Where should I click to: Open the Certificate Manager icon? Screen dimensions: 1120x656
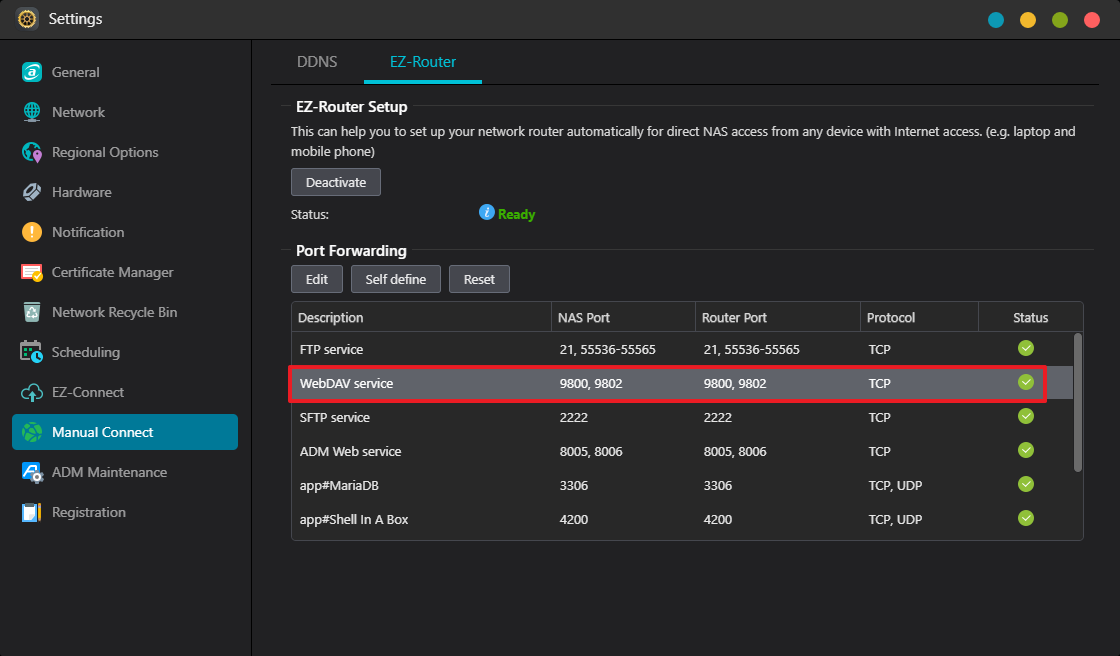32,272
